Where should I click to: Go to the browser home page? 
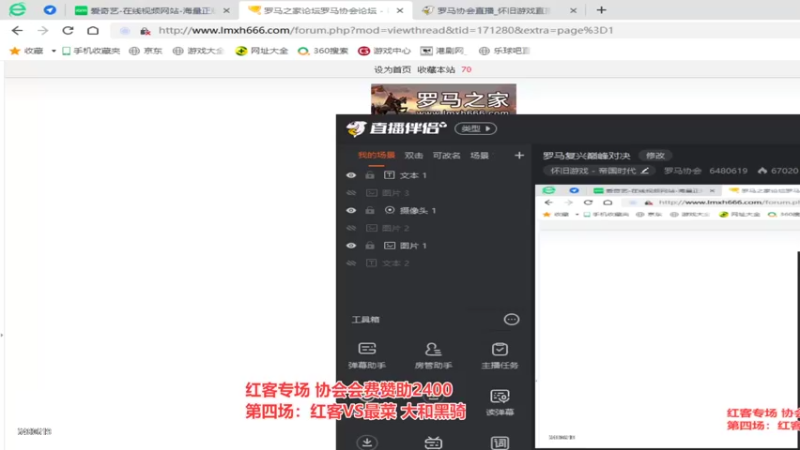[x=93, y=31]
